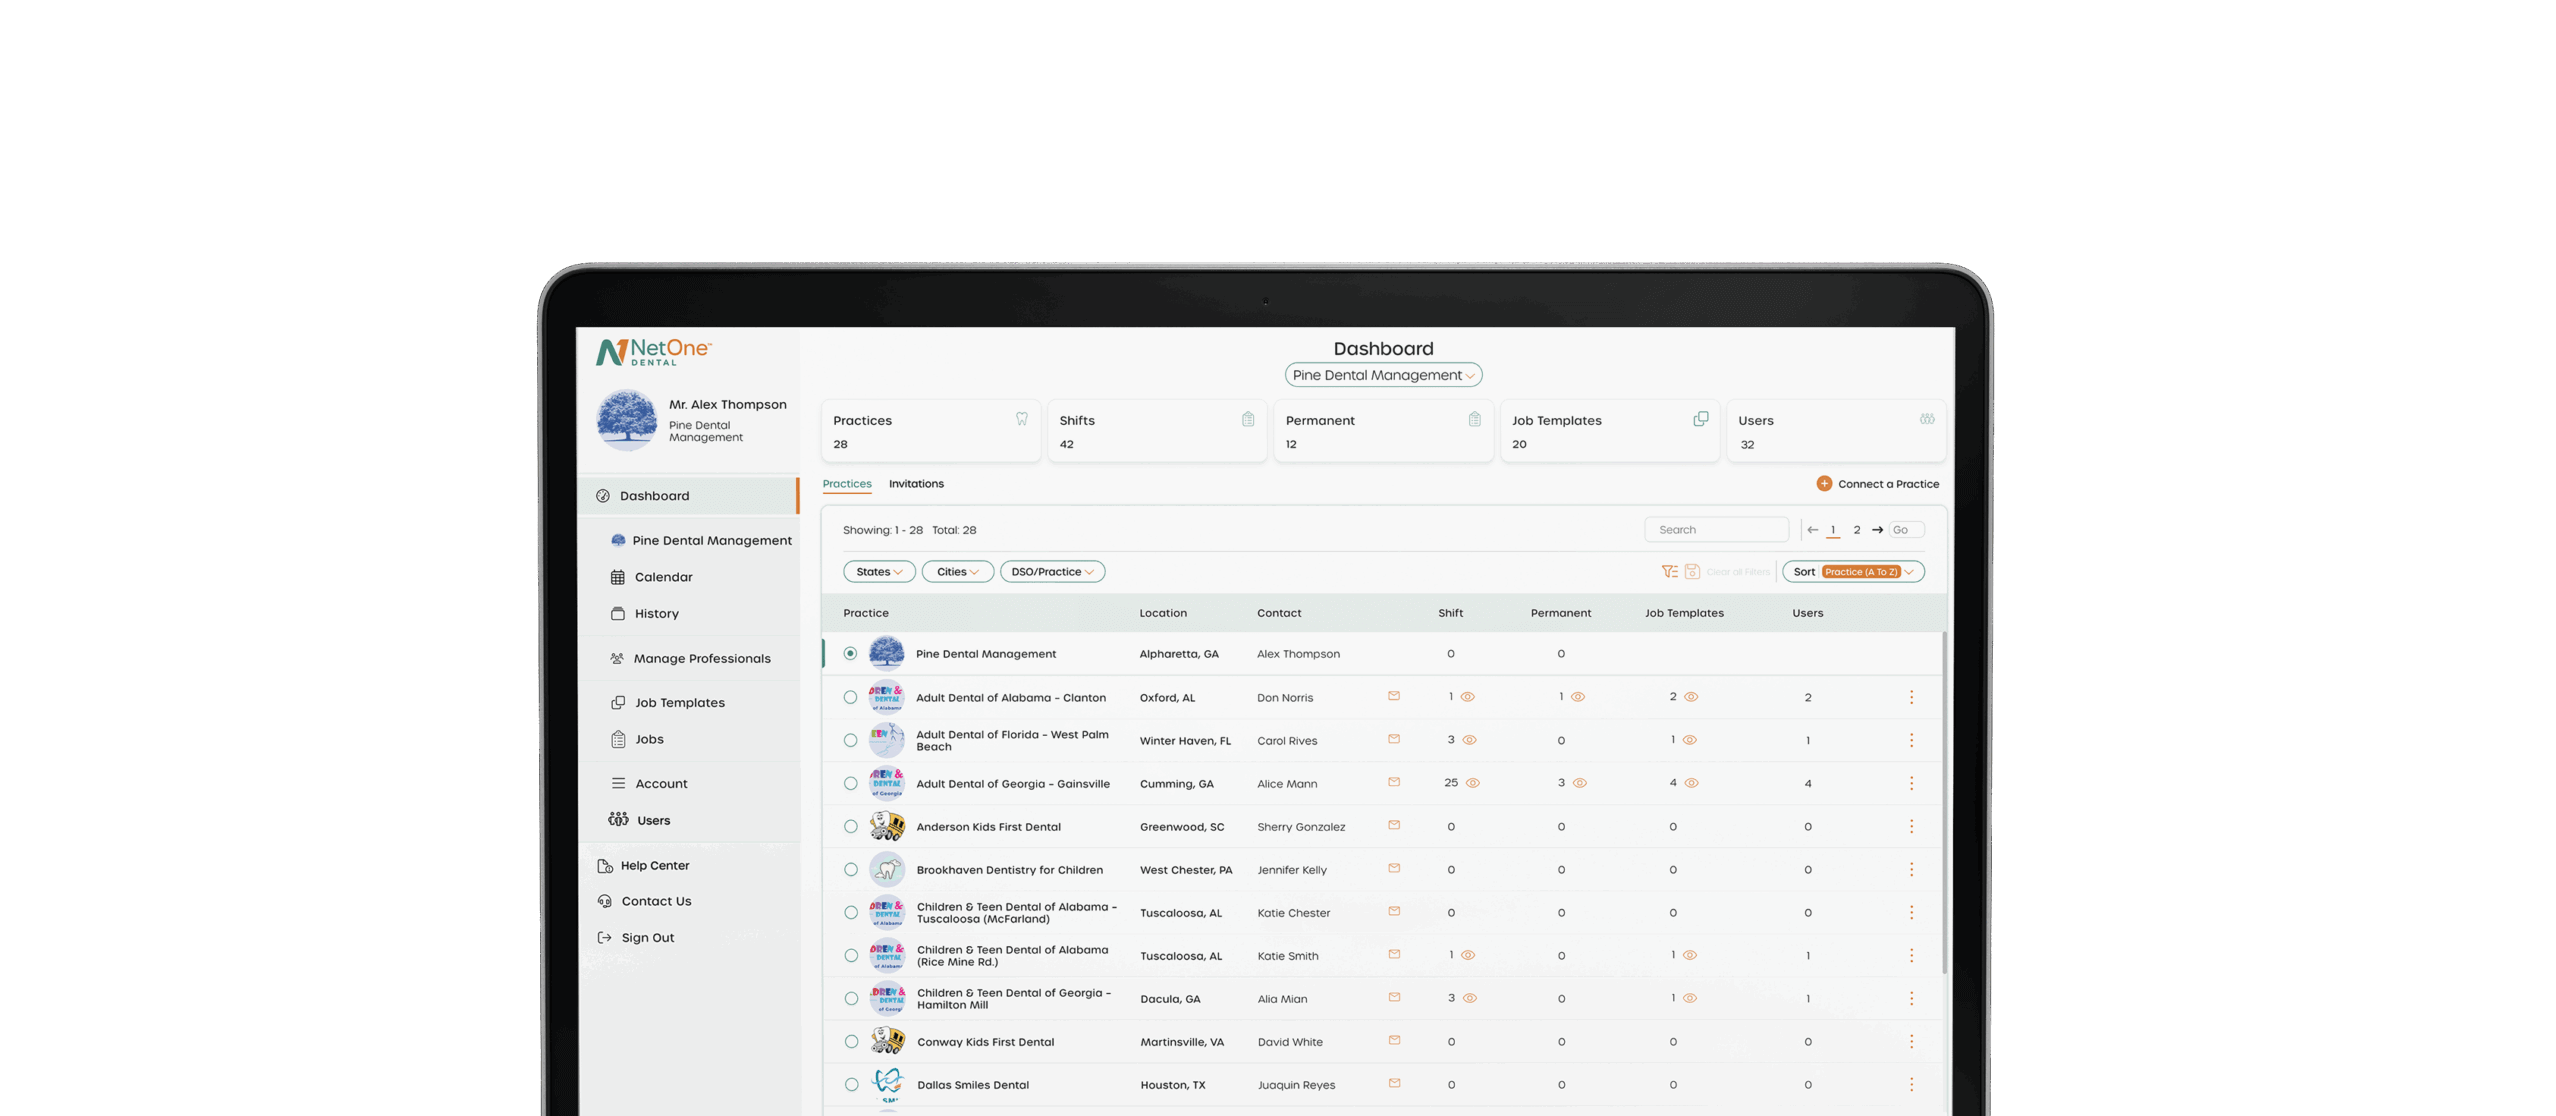Go to next page with right arrow

[x=1877, y=530]
